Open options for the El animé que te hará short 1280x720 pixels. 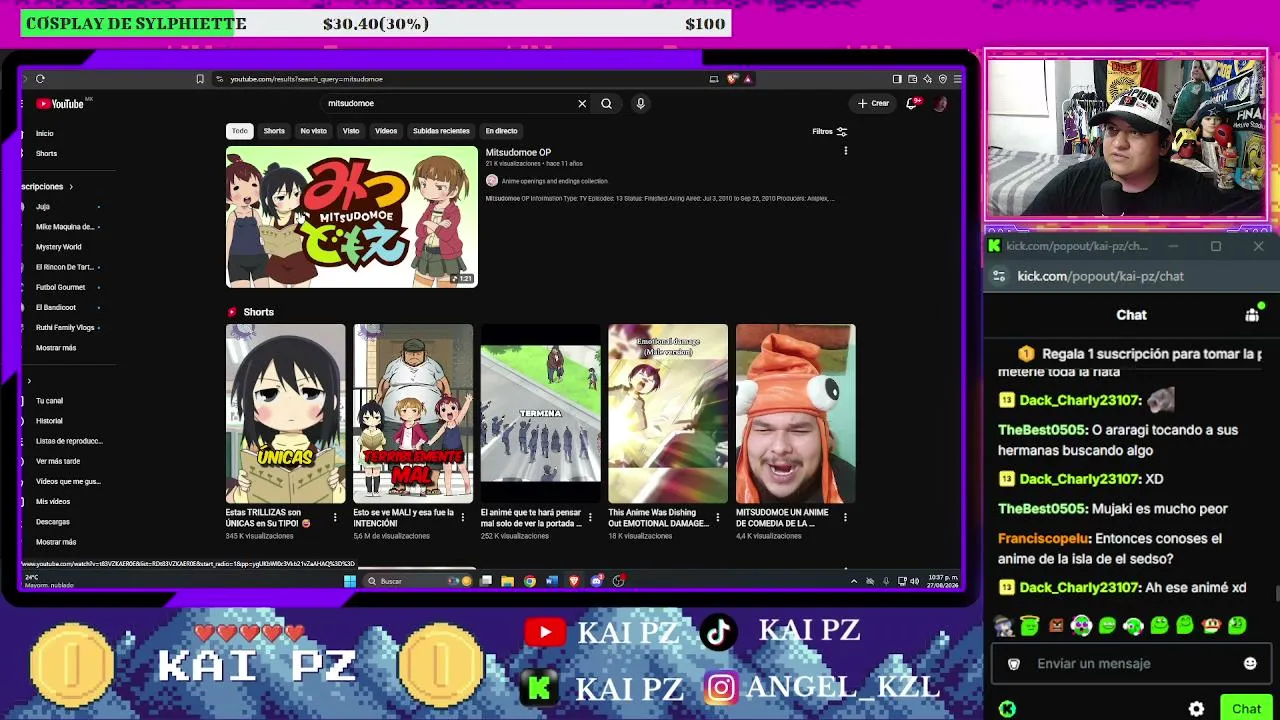[x=590, y=517]
